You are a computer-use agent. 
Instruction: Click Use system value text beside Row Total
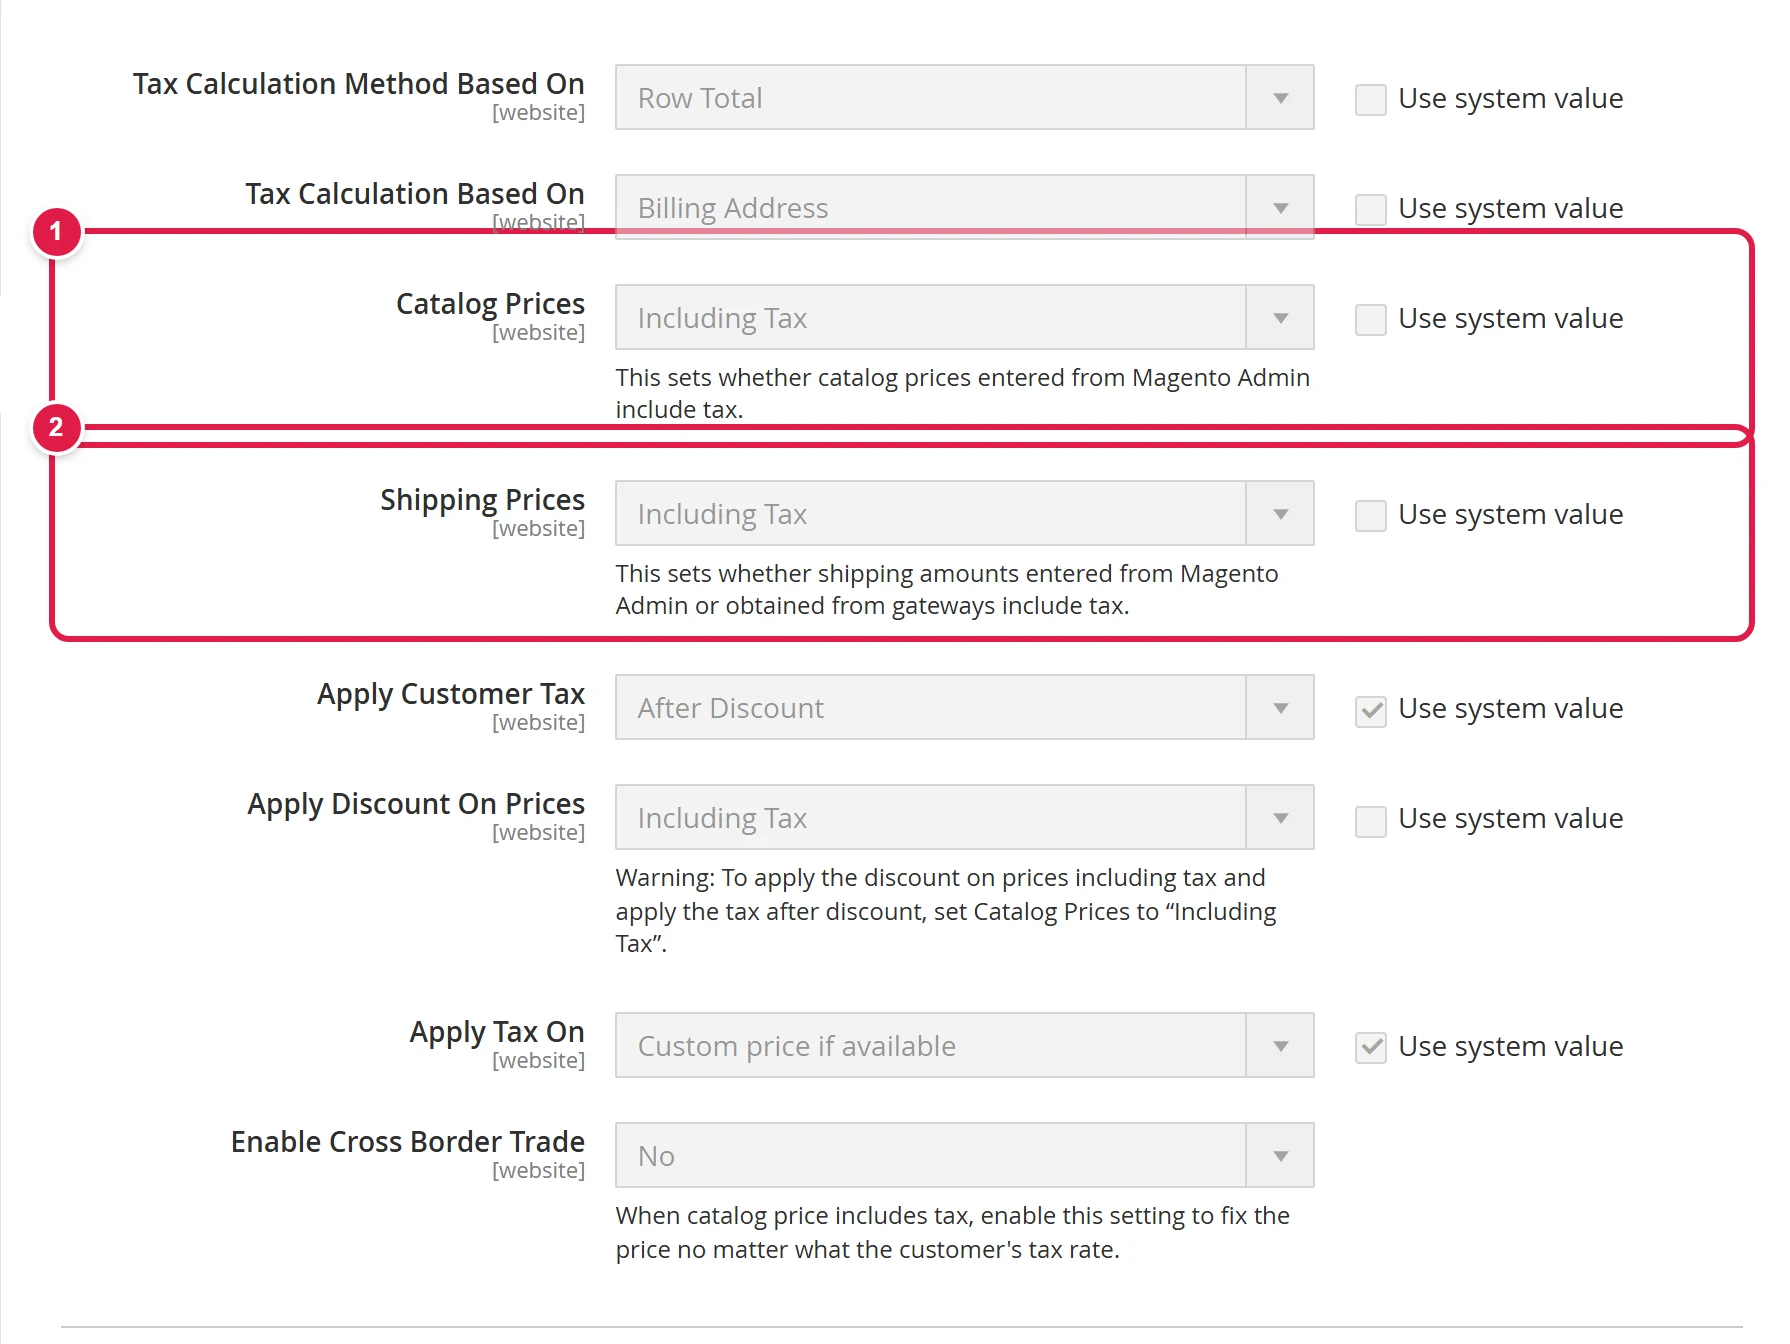[1510, 99]
